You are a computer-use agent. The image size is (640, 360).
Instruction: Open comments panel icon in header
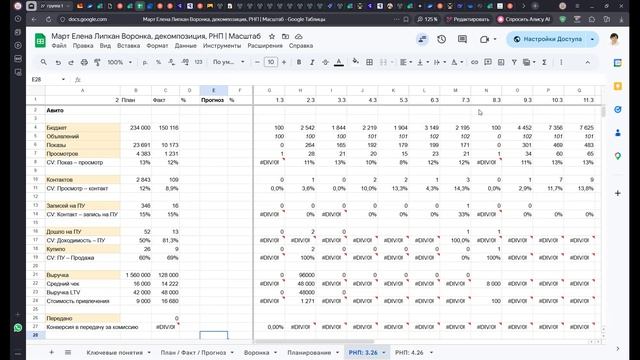[462, 39]
